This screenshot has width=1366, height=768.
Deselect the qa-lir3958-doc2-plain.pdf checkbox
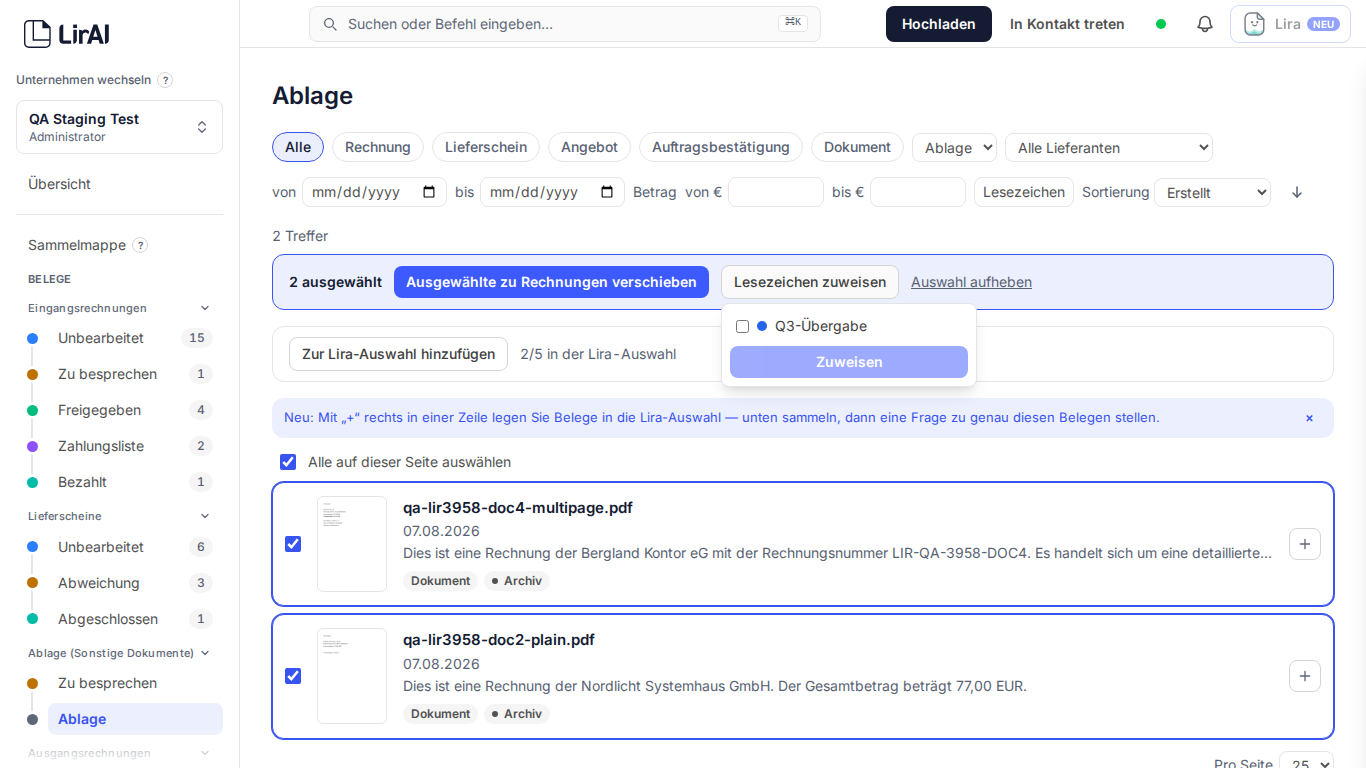[x=293, y=676]
